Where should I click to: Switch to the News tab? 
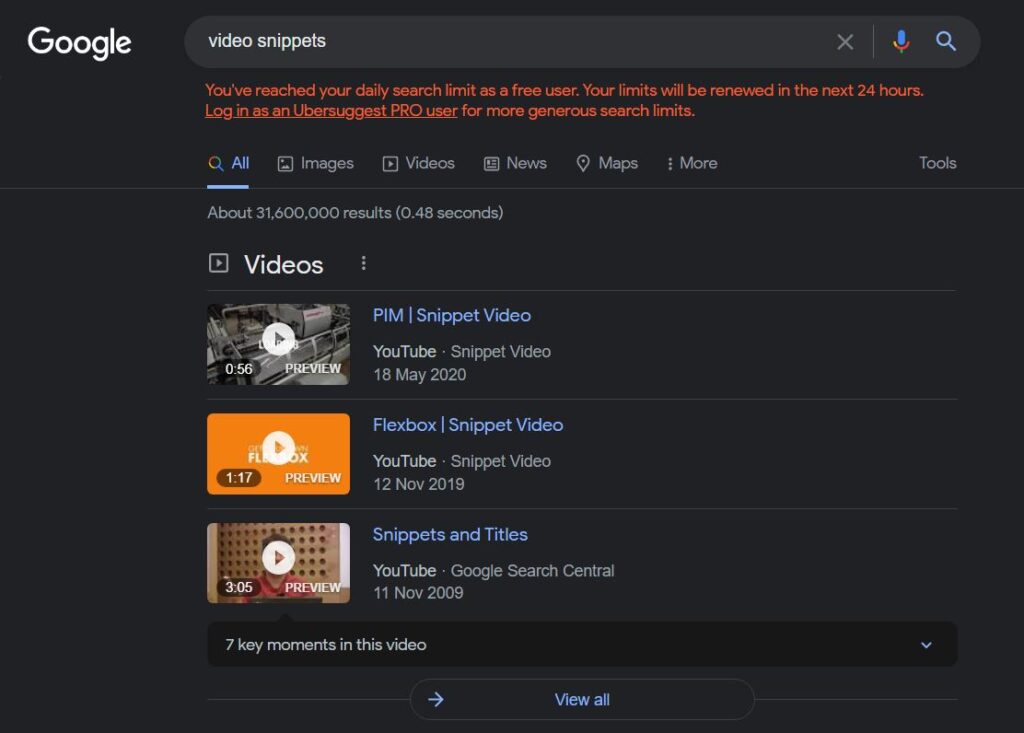click(515, 163)
